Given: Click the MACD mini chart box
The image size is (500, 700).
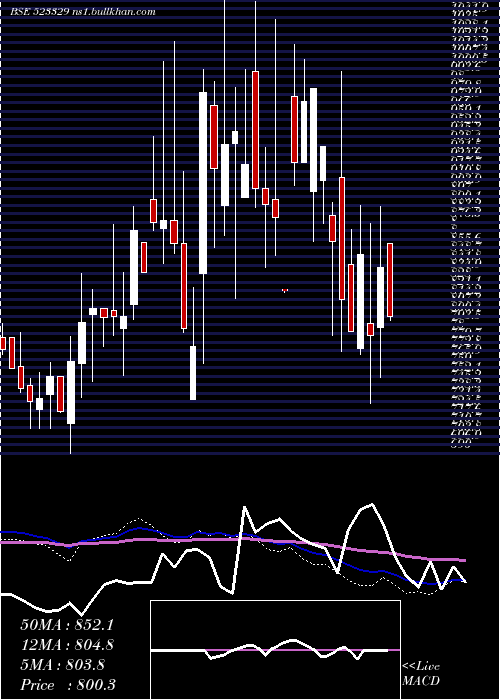Looking at the screenshot, I should click(275, 650).
